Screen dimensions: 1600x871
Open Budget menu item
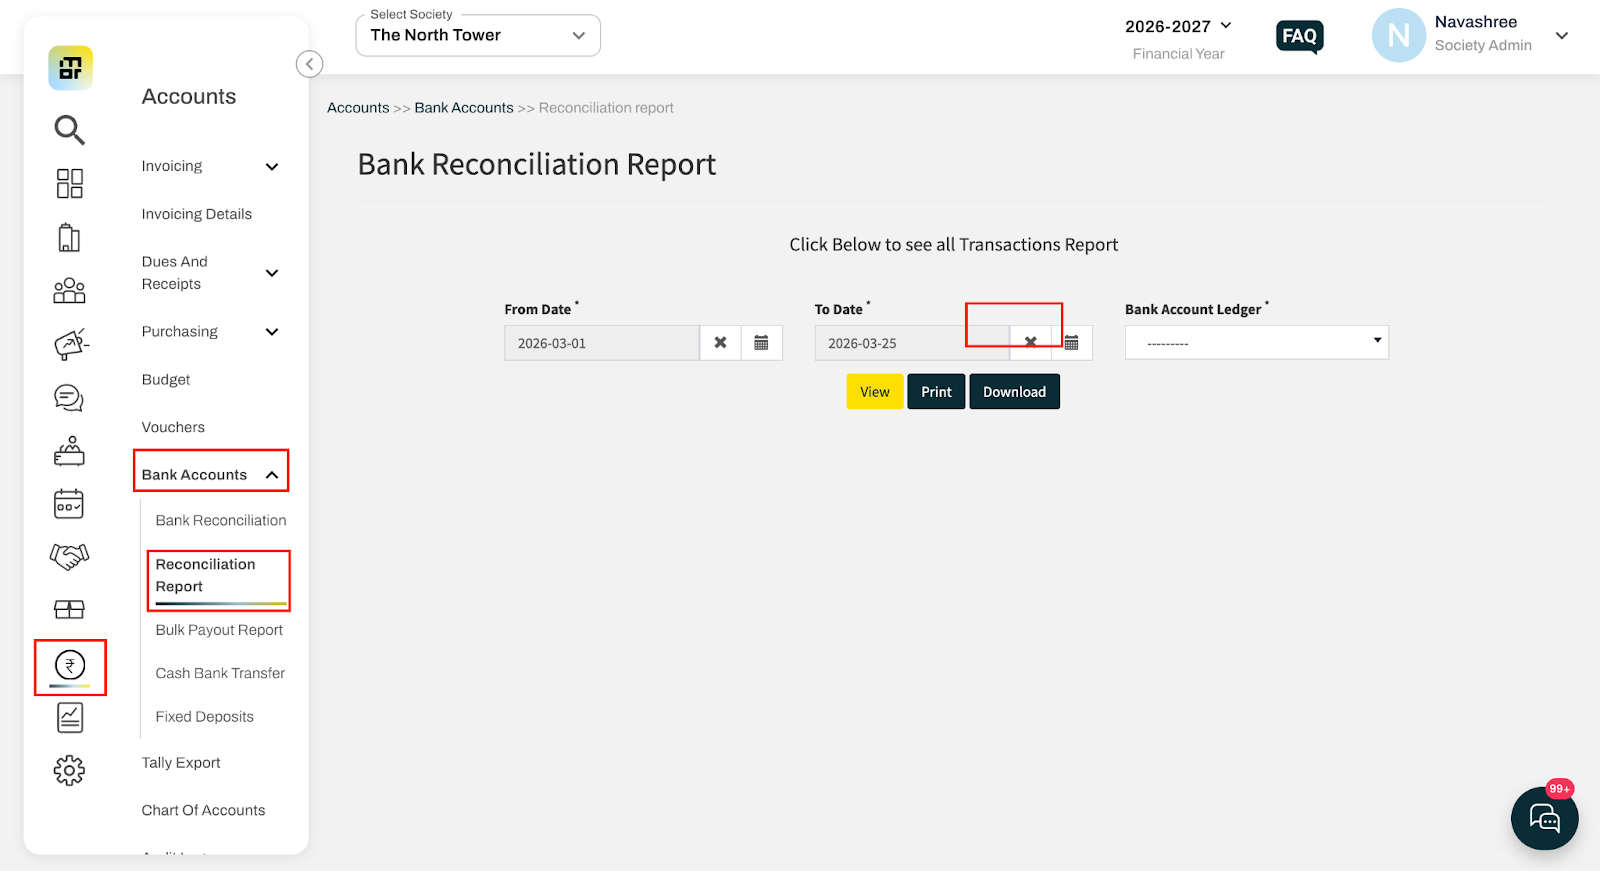point(166,380)
